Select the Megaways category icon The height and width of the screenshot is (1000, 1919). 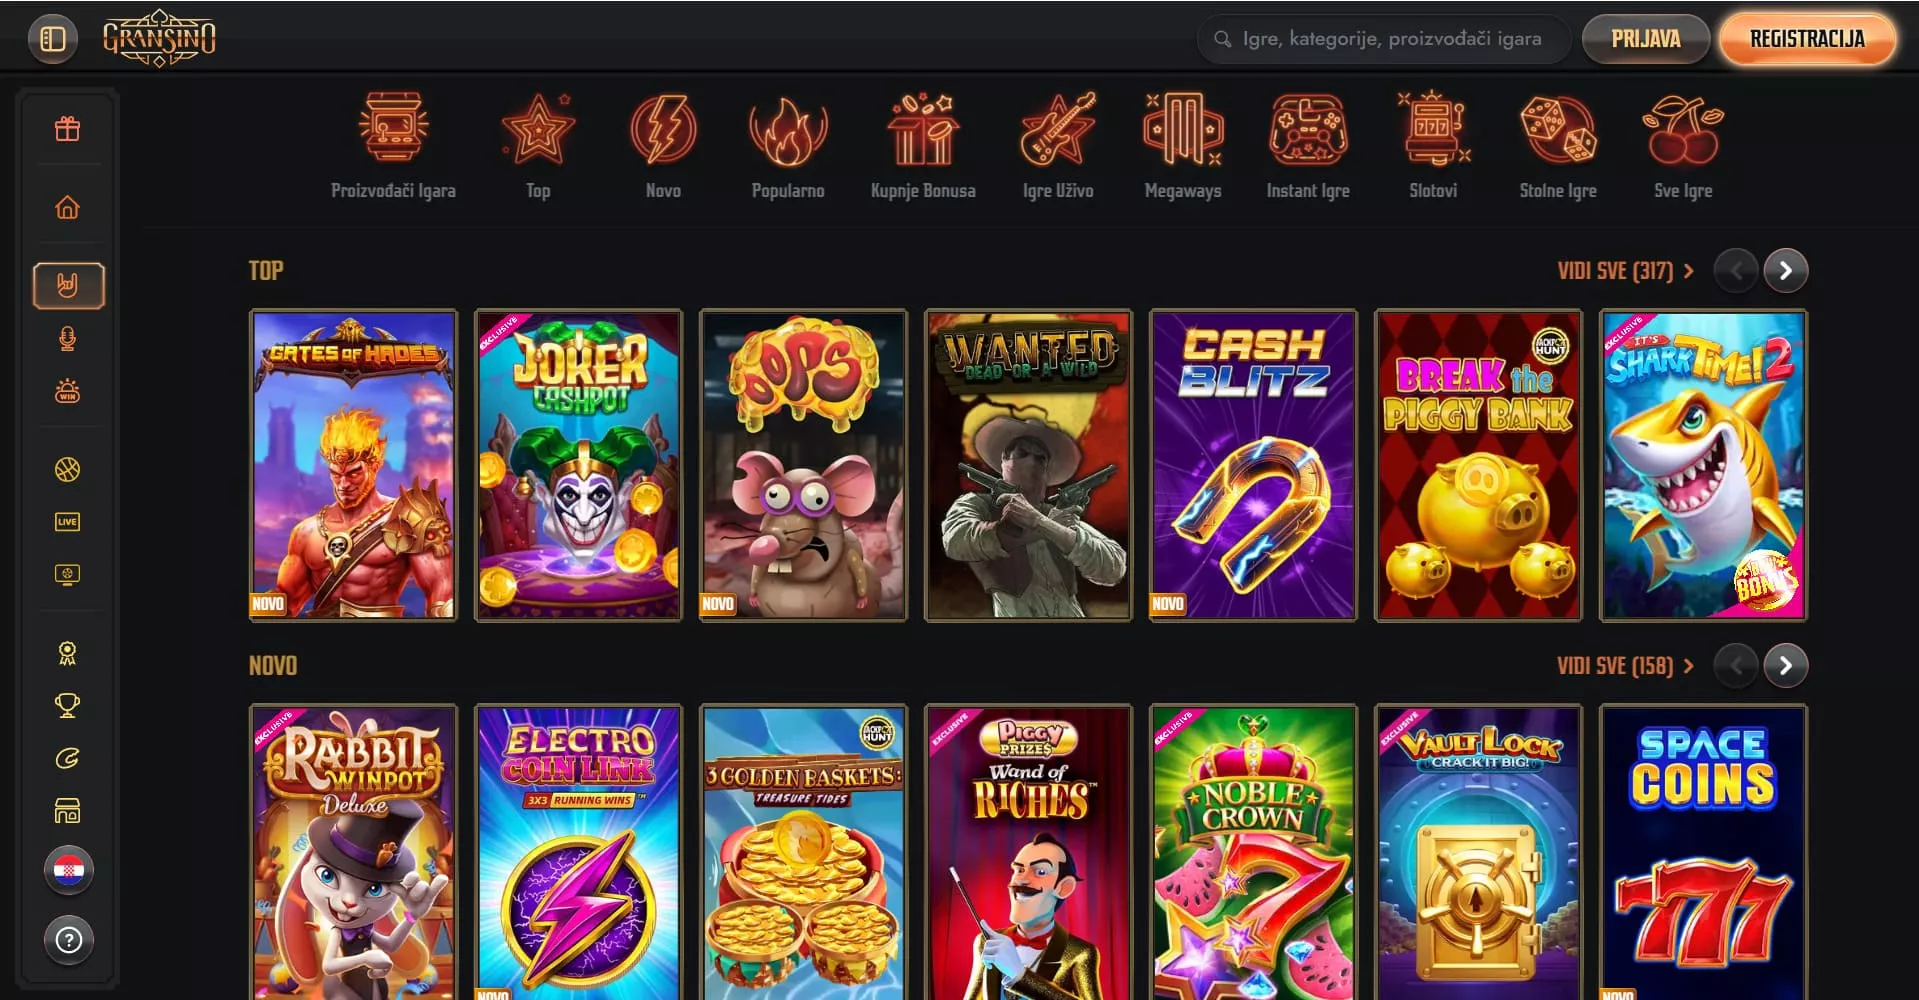tap(1183, 146)
